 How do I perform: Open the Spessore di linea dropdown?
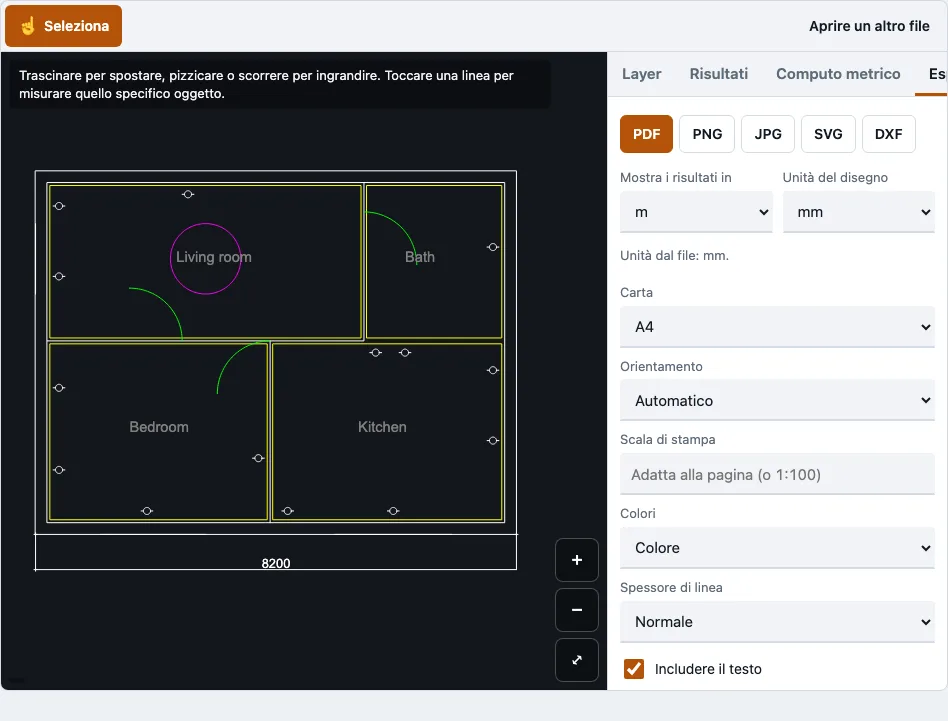click(778, 622)
